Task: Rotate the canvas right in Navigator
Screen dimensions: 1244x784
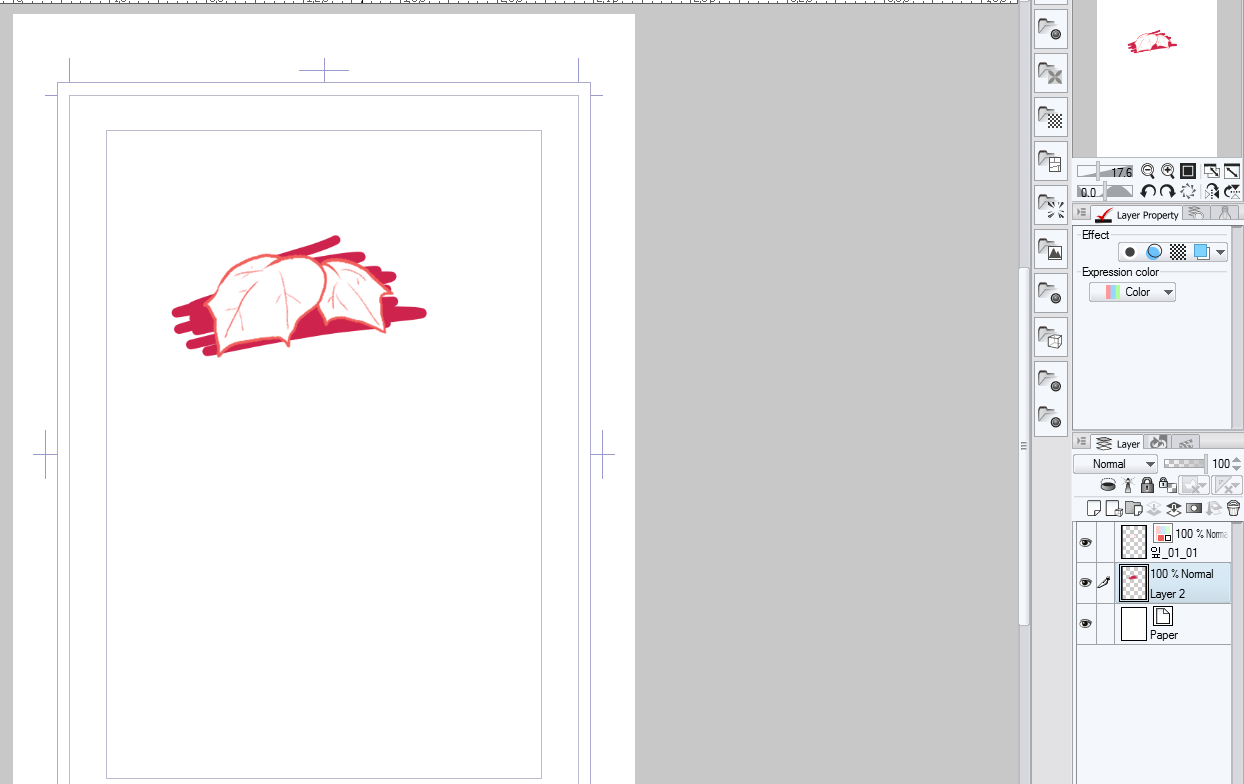Action: click(x=1167, y=191)
